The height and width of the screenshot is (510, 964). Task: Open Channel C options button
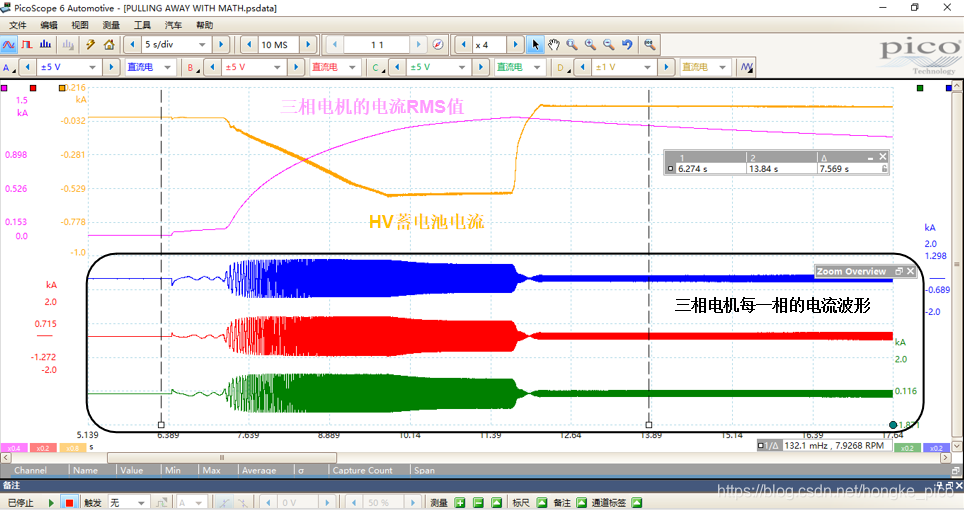(377, 67)
